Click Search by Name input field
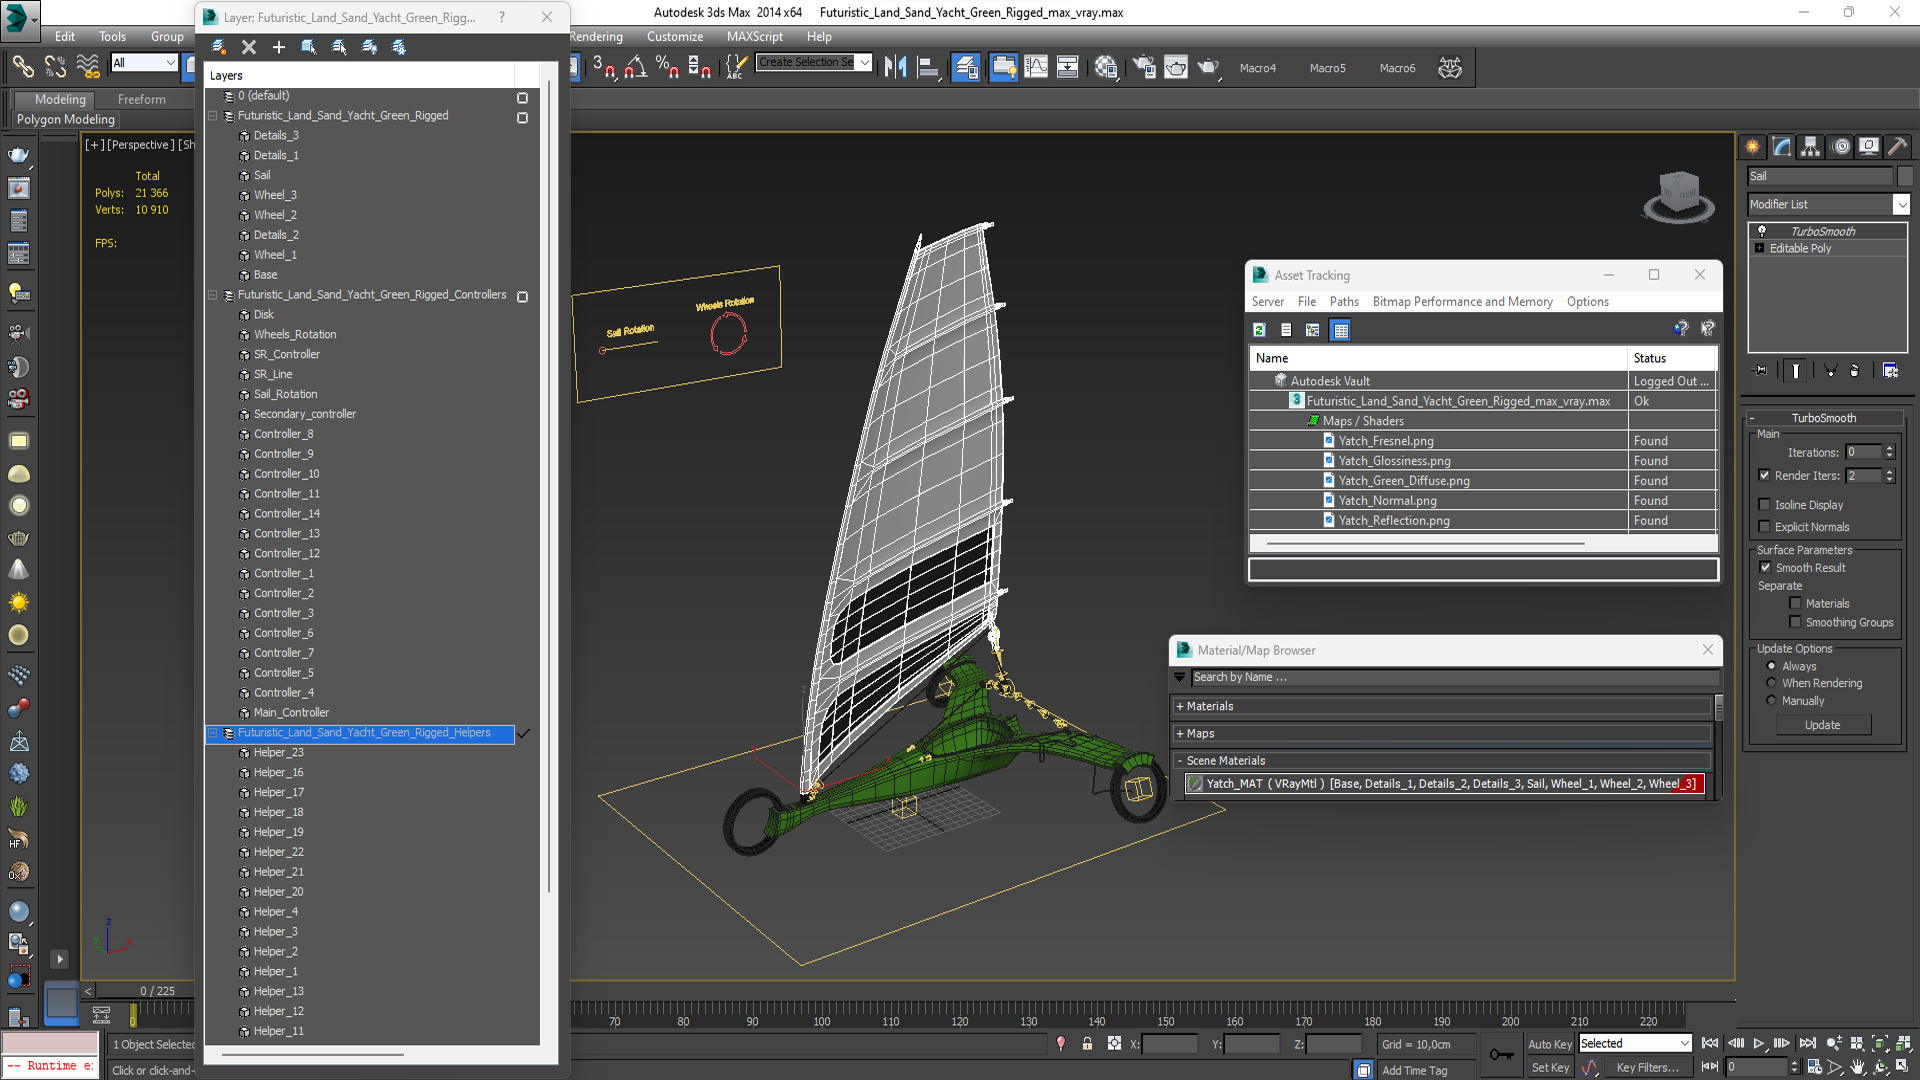This screenshot has height=1080, width=1920. pyautogui.click(x=1450, y=677)
